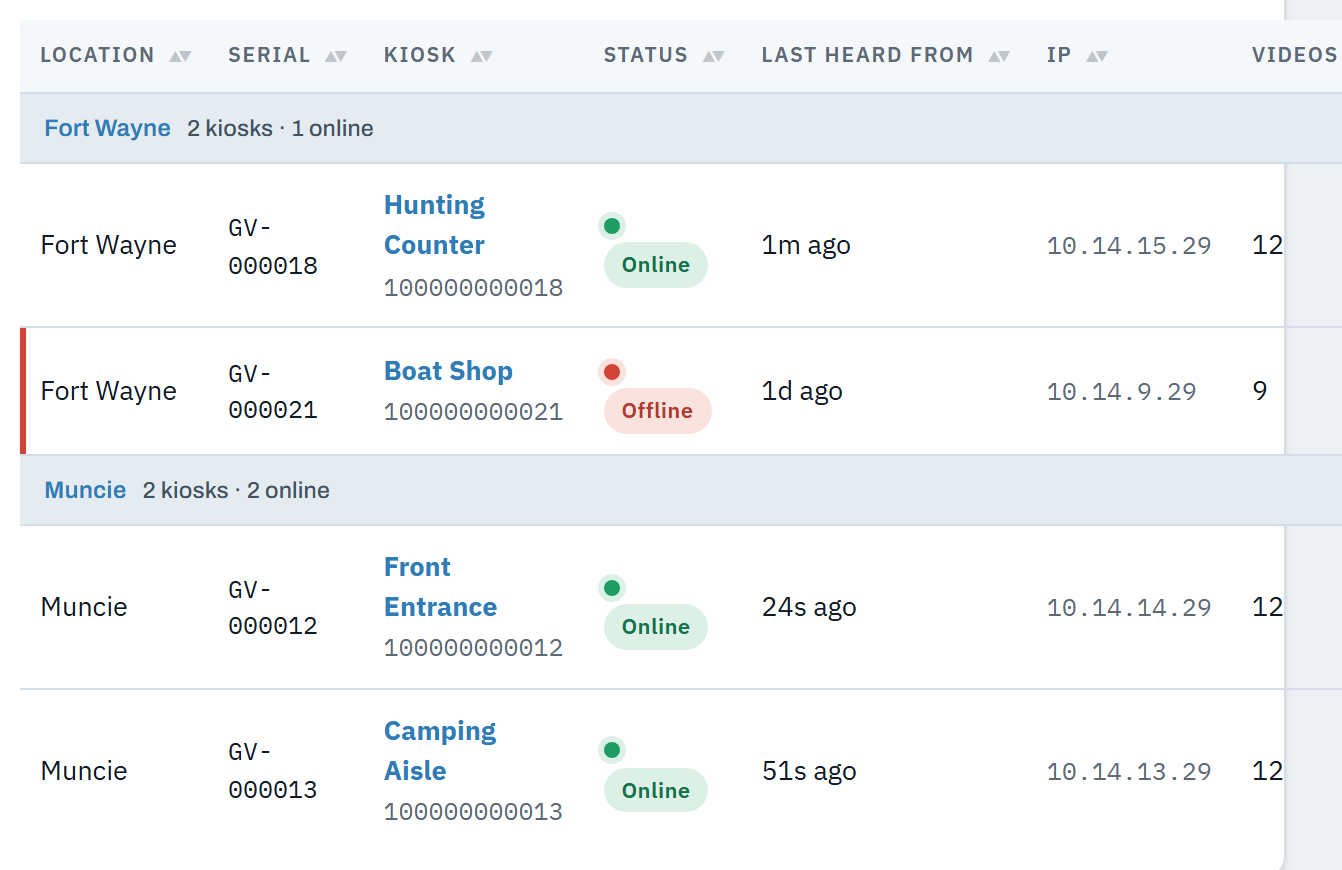Open Boat Shop kiosk details
Screen dimensions: 1342x870
[448, 371]
